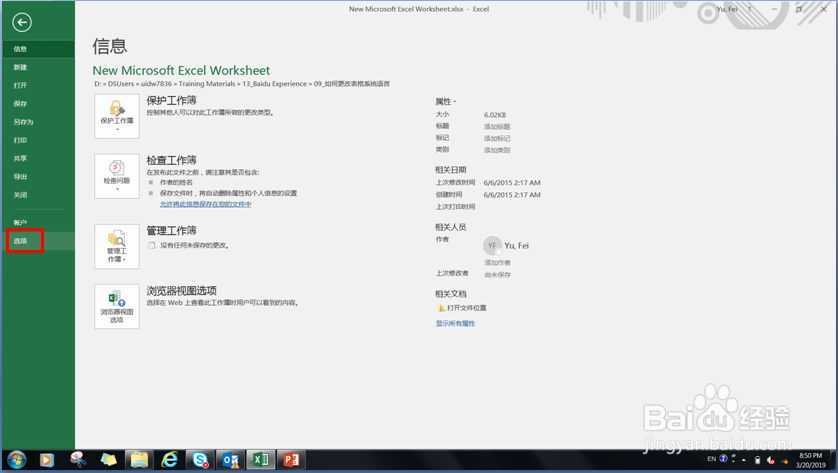Click 添加作者 add author field
Image resolution: width=838 pixels, height=473 pixels.
(x=498, y=262)
